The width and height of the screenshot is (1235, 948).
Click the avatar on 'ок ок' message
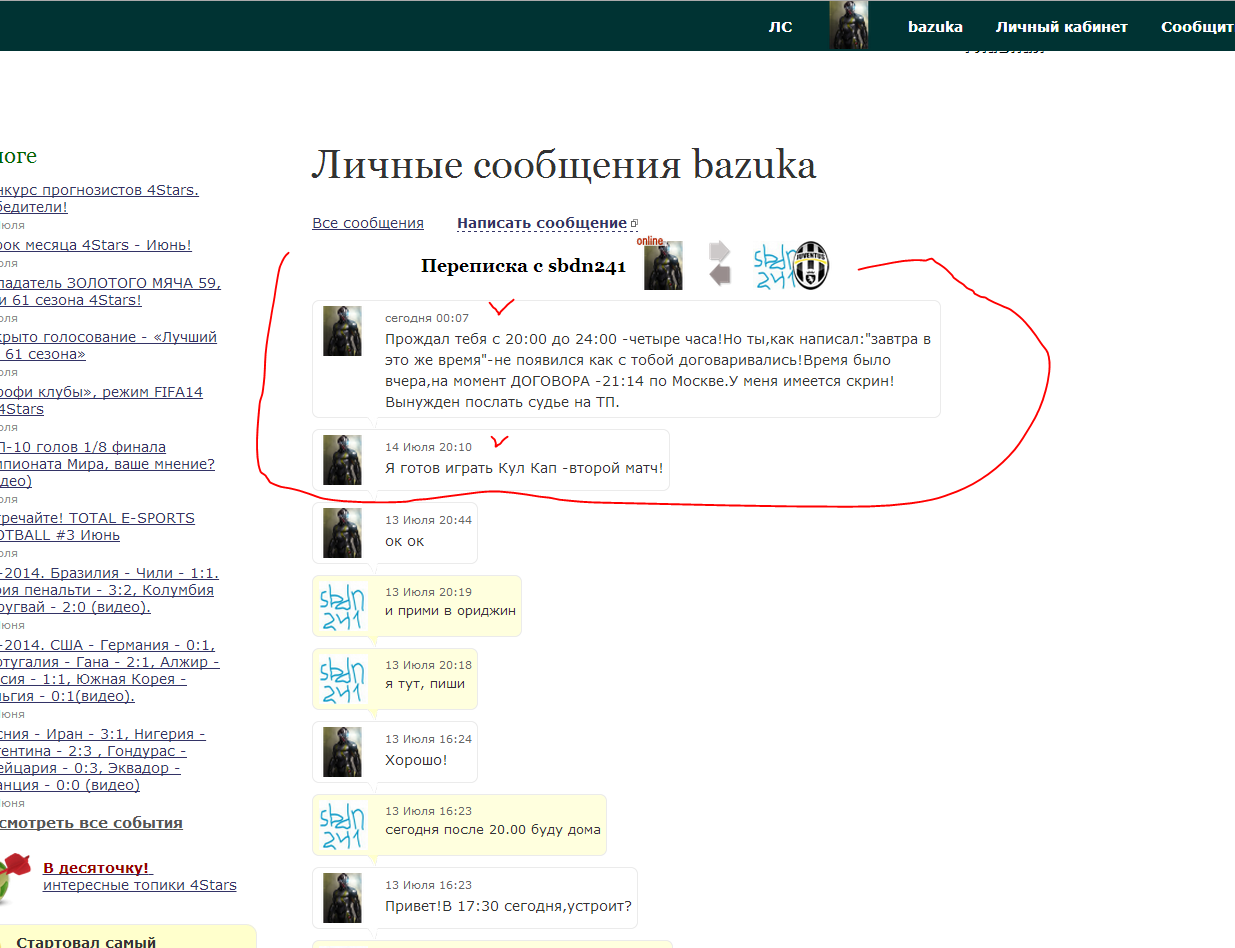pyautogui.click(x=342, y=533)
